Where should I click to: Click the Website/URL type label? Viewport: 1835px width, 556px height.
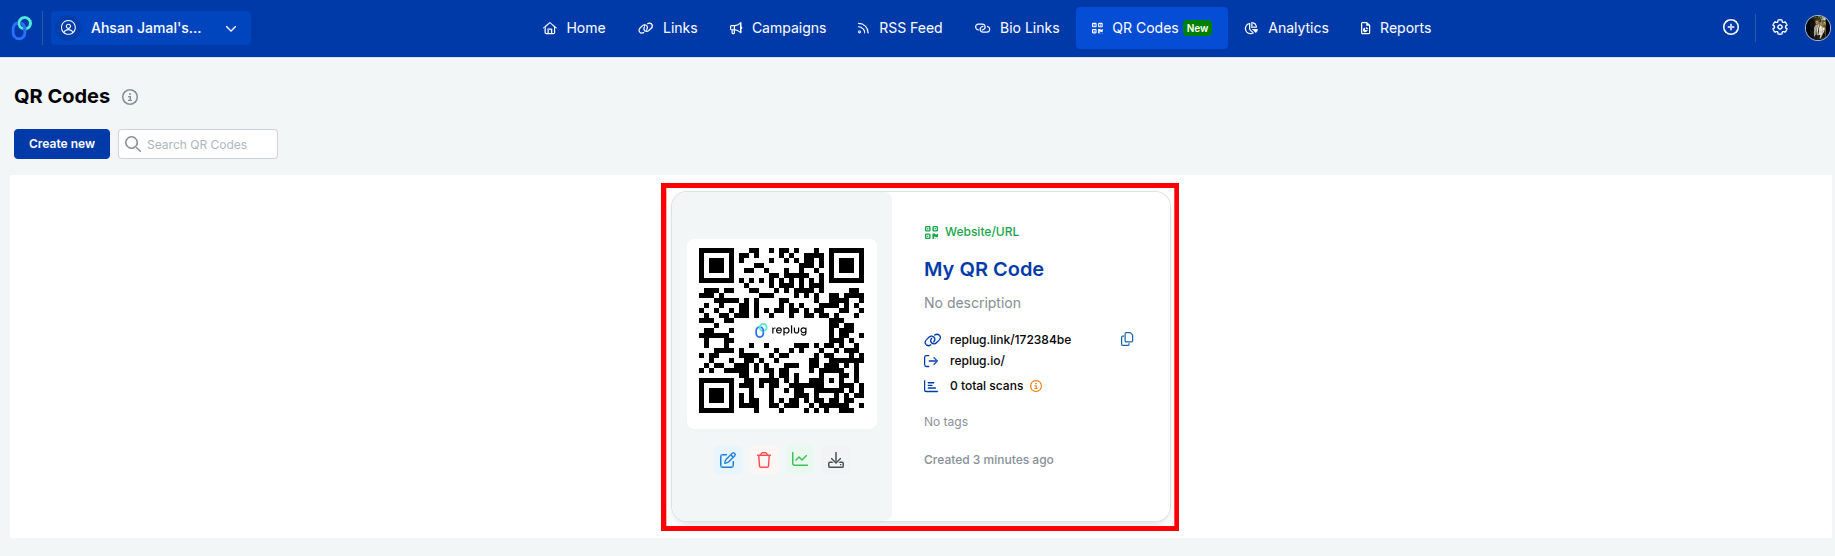pos(982,232)
